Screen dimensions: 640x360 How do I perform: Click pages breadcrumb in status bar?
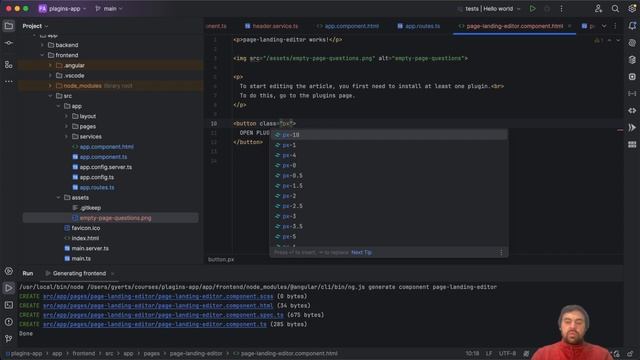[151, 353]
